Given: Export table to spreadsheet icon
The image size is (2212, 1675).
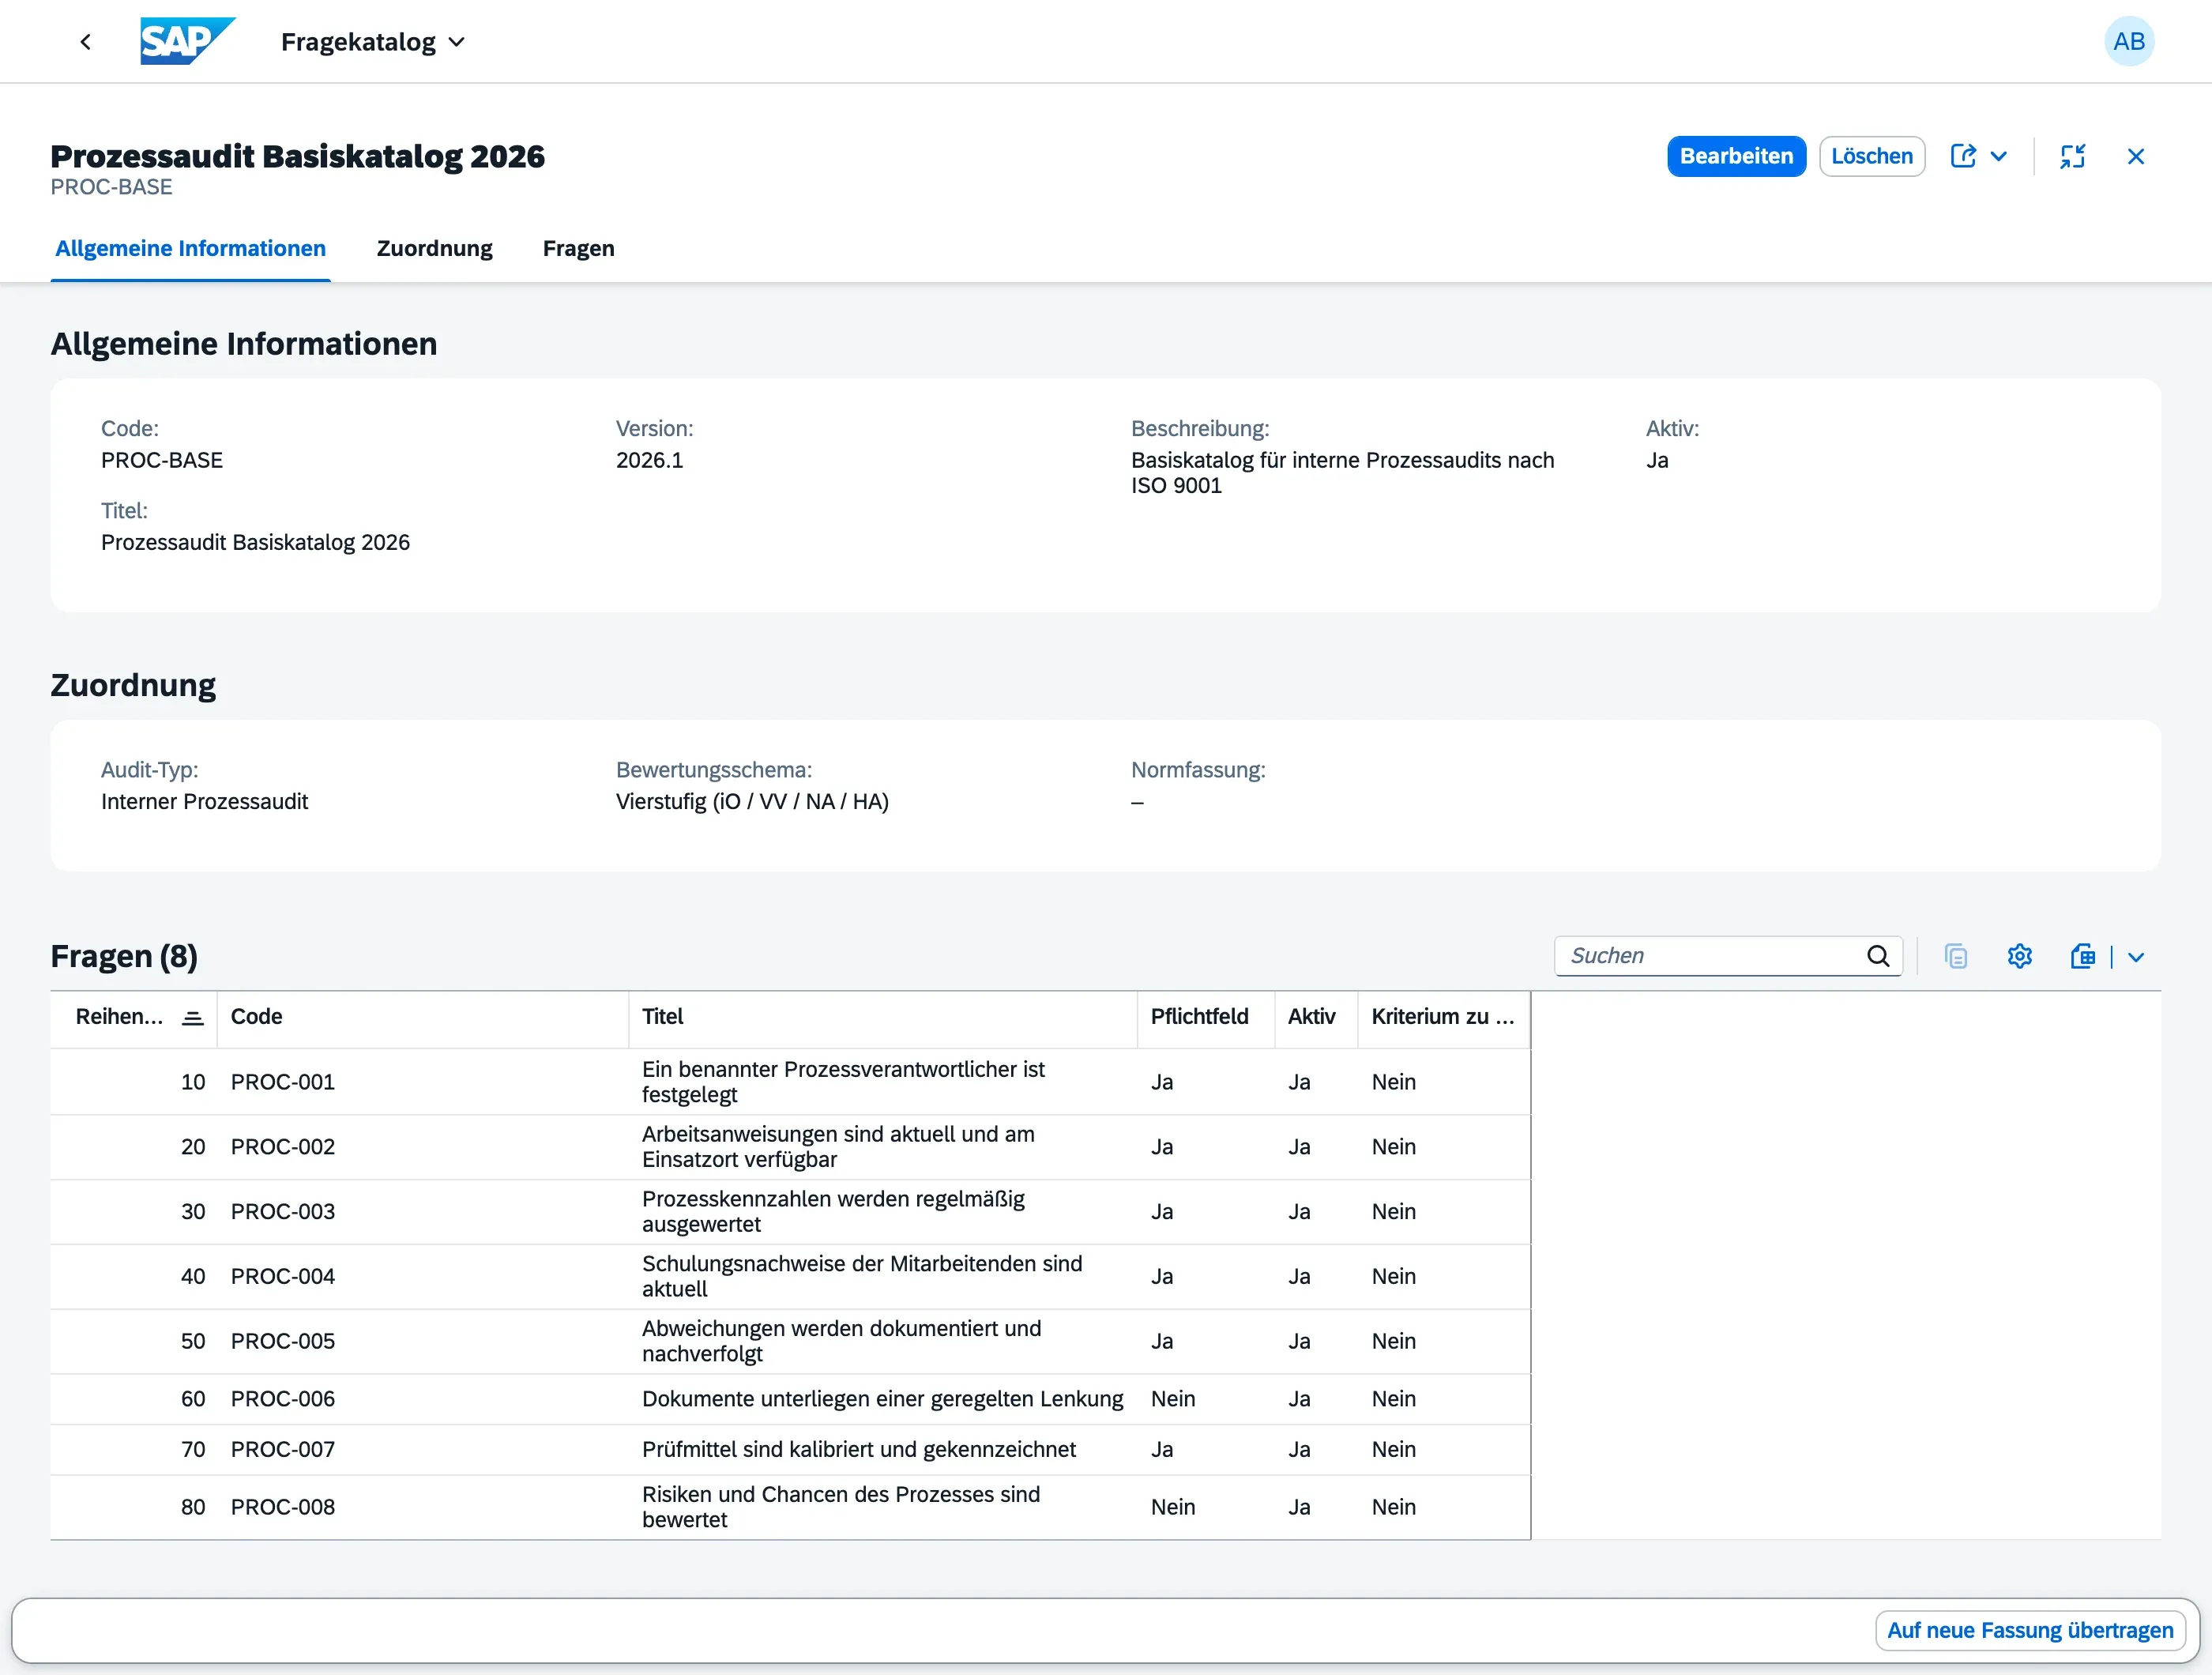Looking at the screenshot, I should point(2083,956).
